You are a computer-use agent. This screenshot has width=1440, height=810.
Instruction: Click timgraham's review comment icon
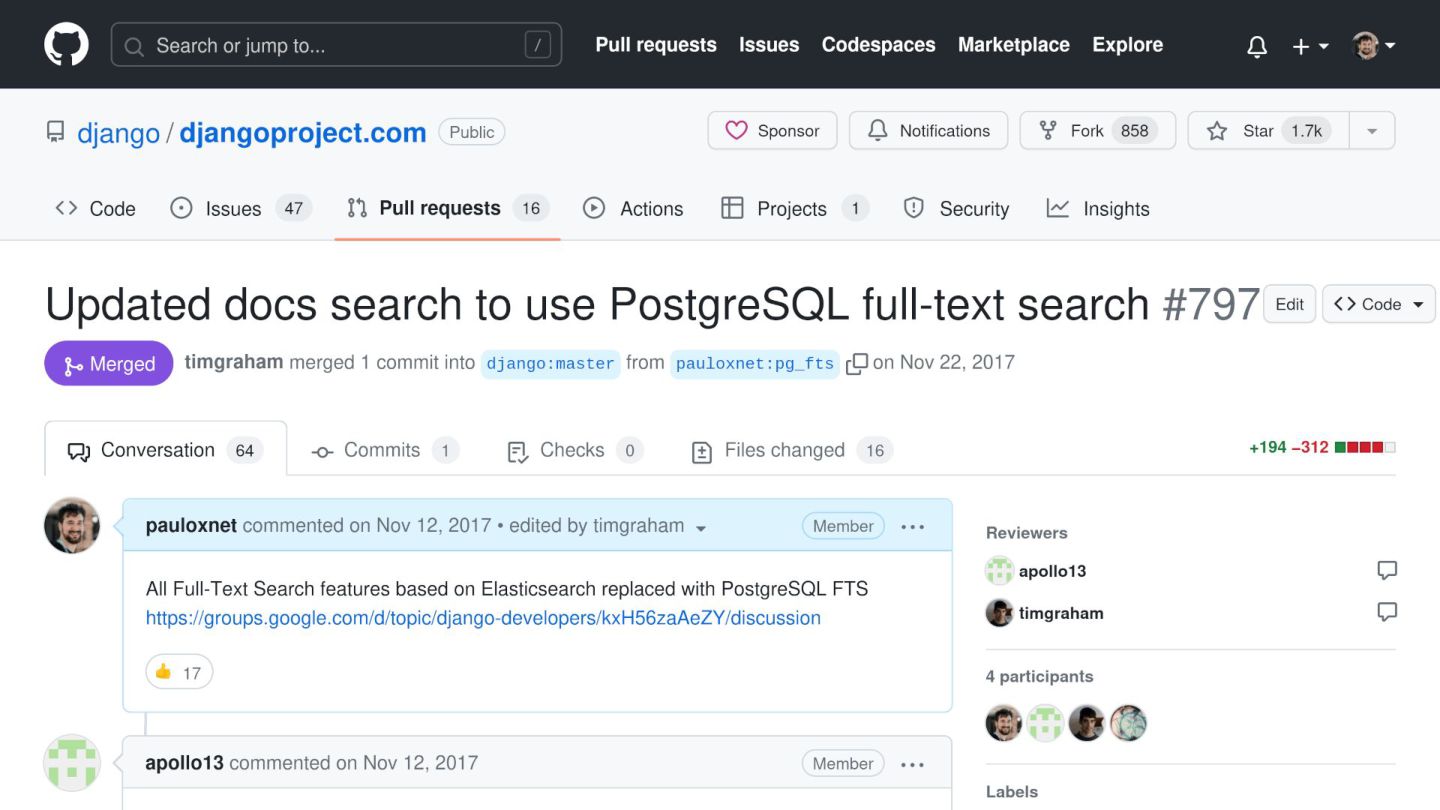tap(1387, 612)
